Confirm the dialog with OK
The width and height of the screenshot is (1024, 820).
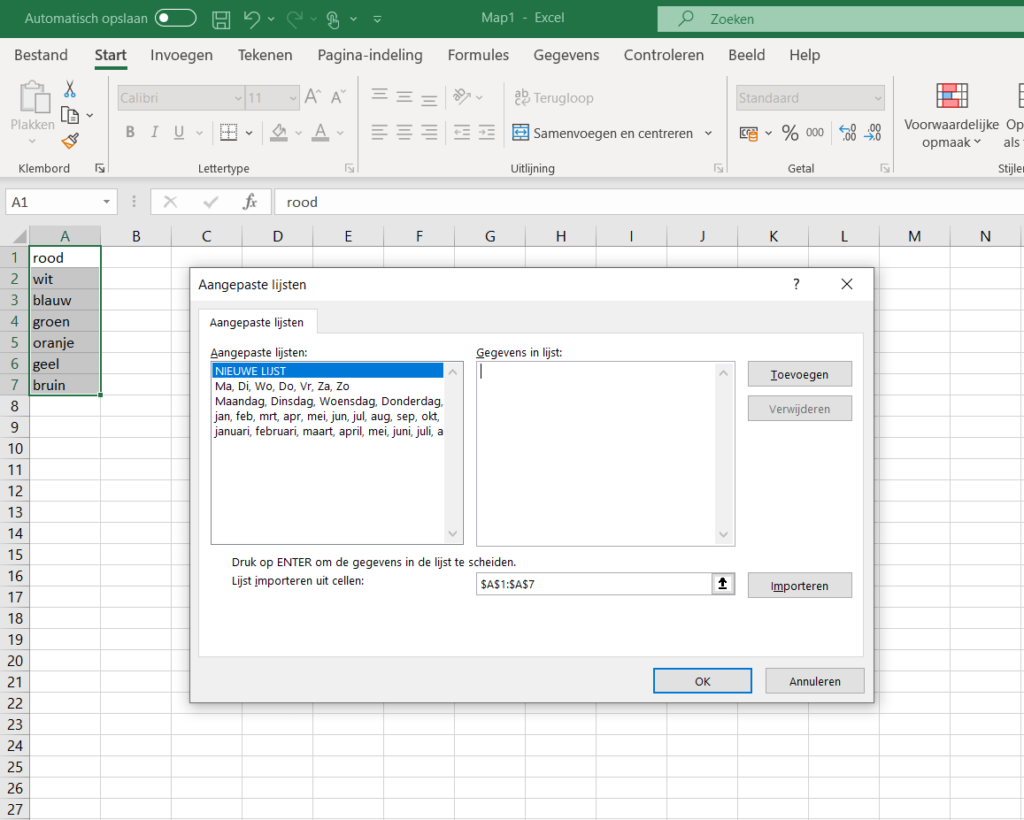[x=702, y=681]
